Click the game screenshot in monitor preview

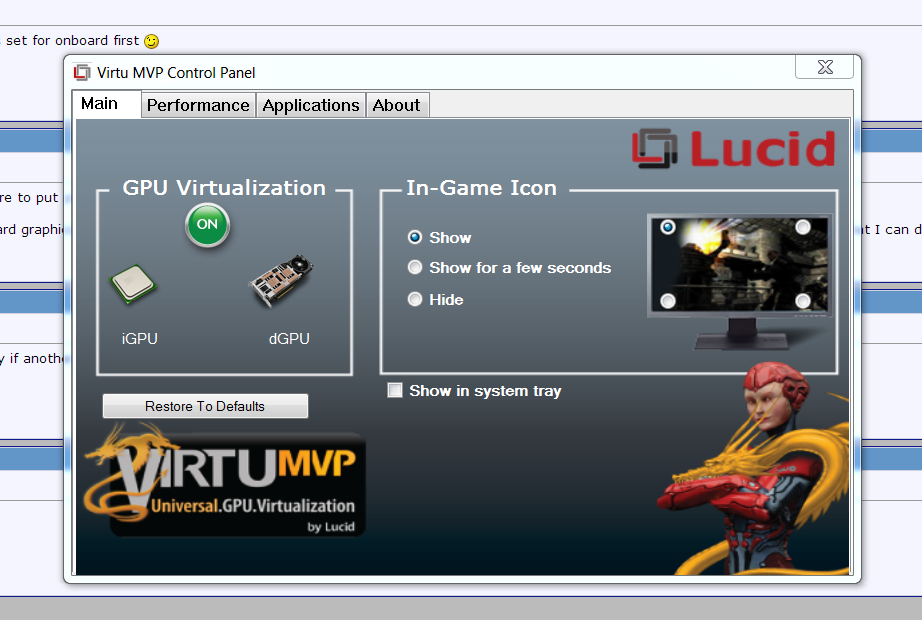(740, 264)
